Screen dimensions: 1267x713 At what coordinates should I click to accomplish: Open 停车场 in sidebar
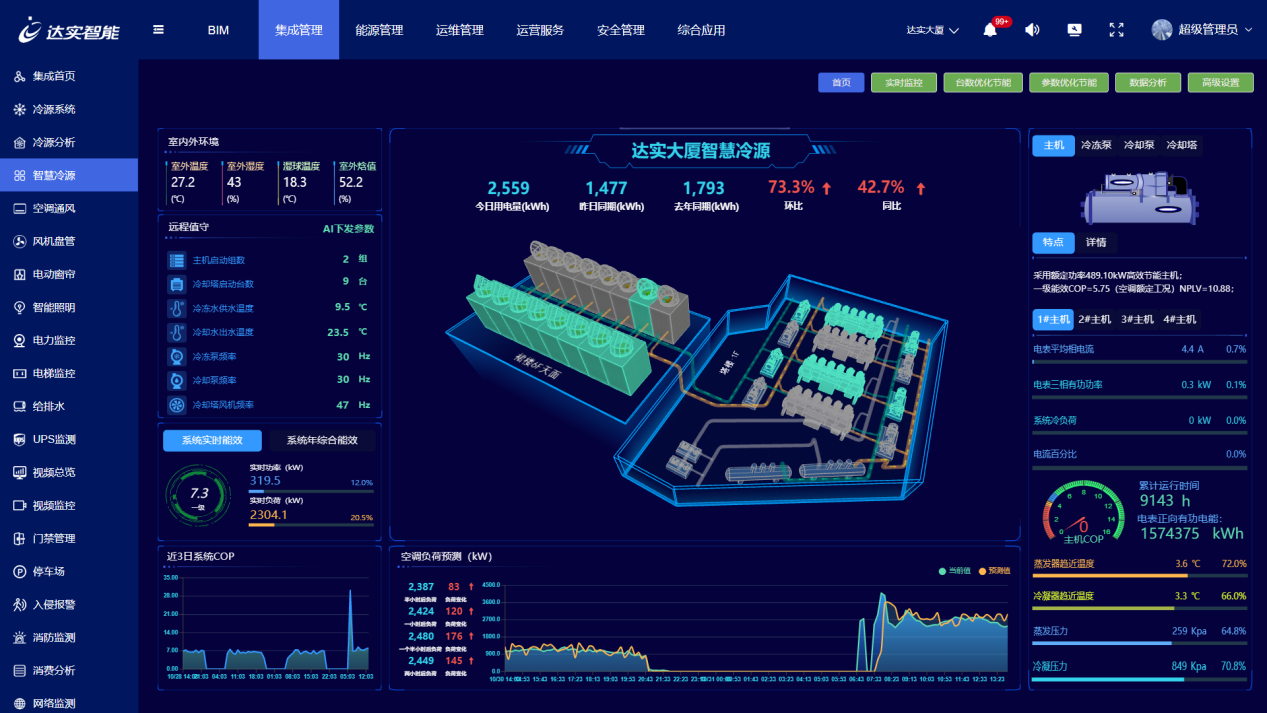[x=69, y=571]
